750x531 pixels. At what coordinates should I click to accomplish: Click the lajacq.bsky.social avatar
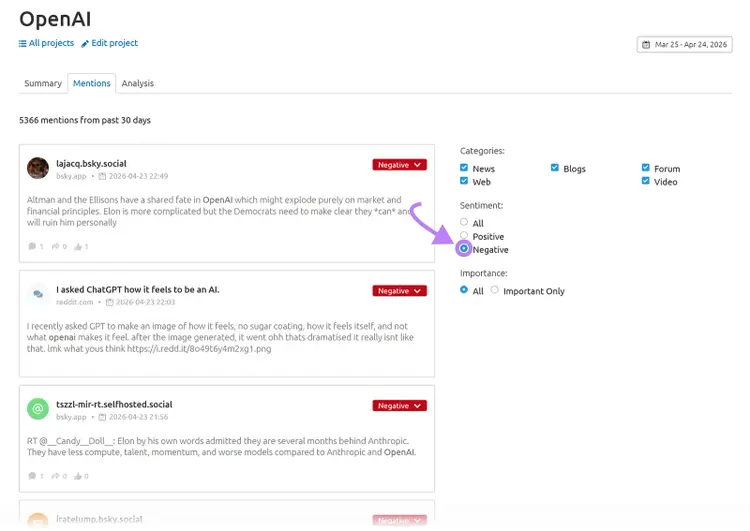point(38,168)
